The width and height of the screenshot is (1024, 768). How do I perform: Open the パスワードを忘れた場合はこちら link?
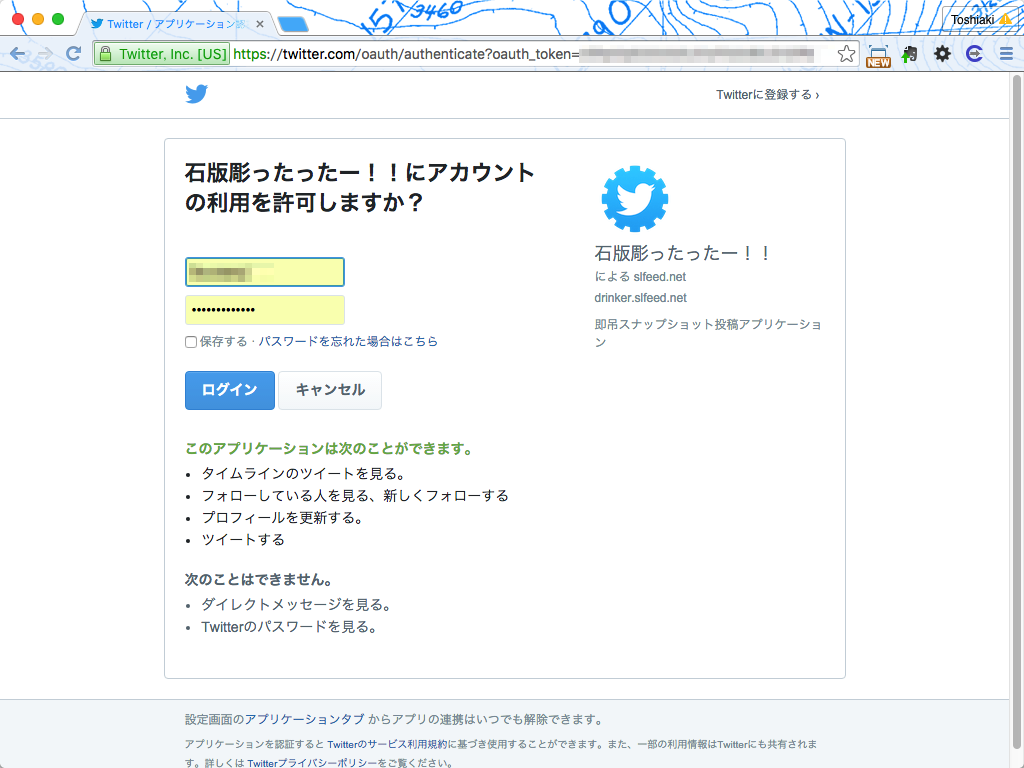tap(348, 341)
